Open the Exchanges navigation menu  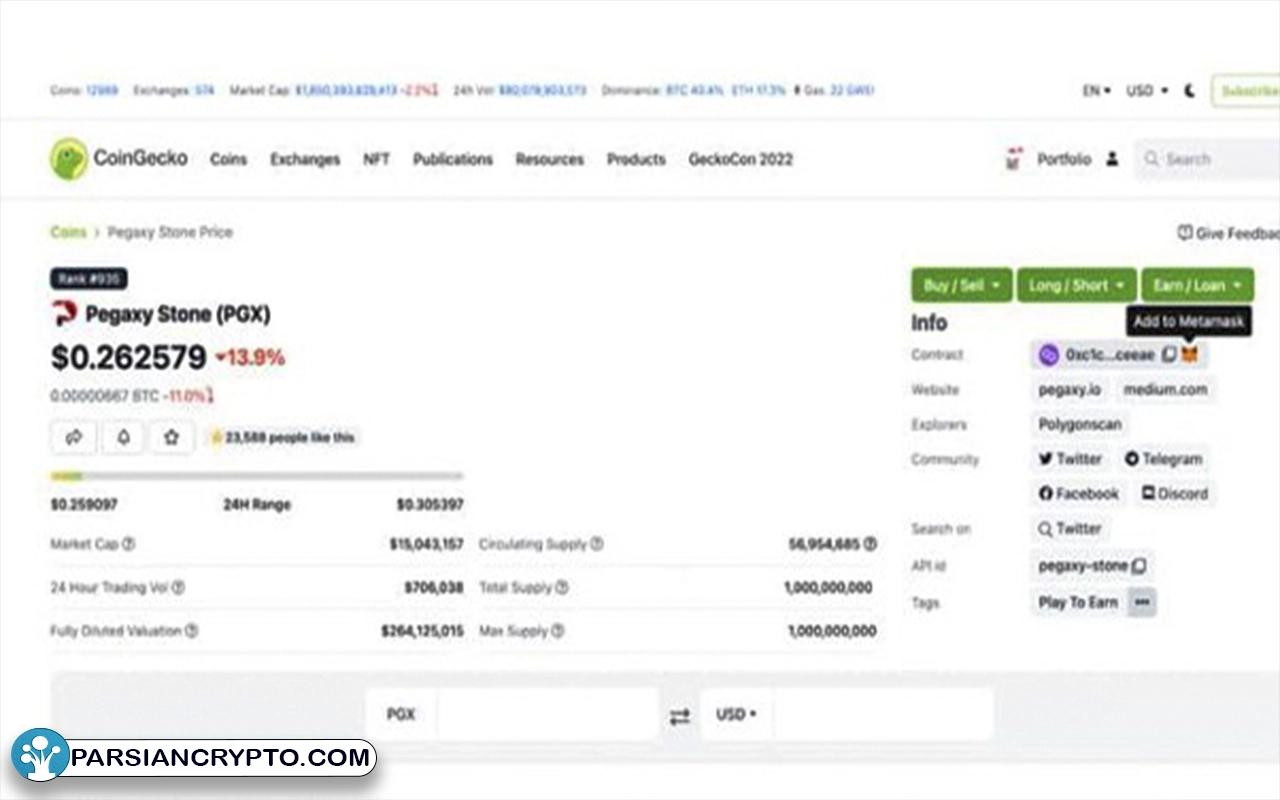[x=305, y=159]
